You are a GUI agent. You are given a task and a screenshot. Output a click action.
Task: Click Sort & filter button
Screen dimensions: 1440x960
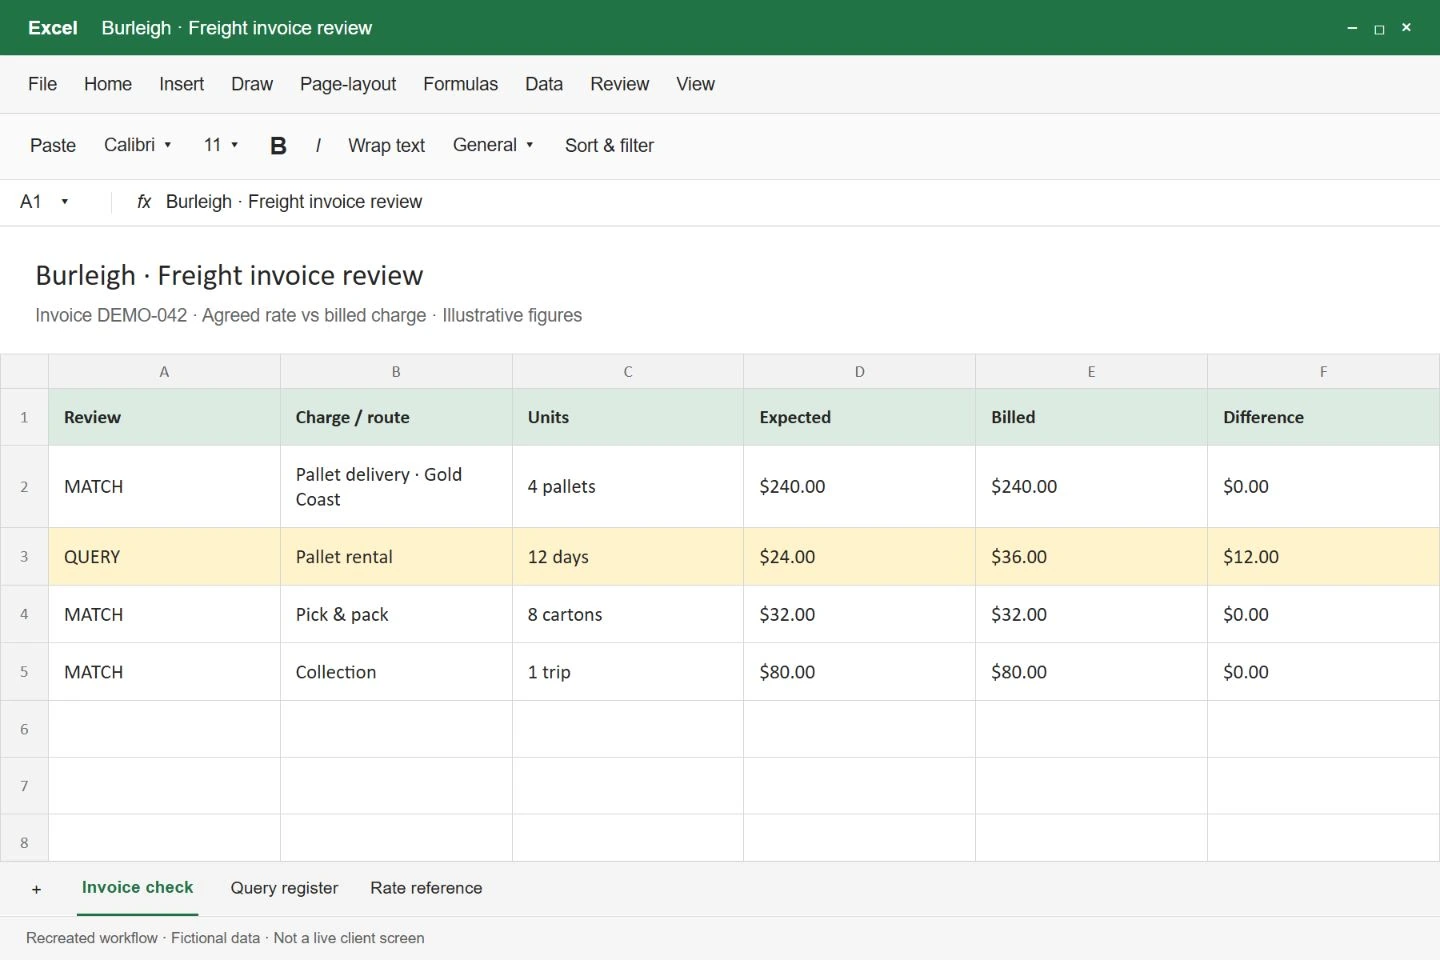point(609,145)
